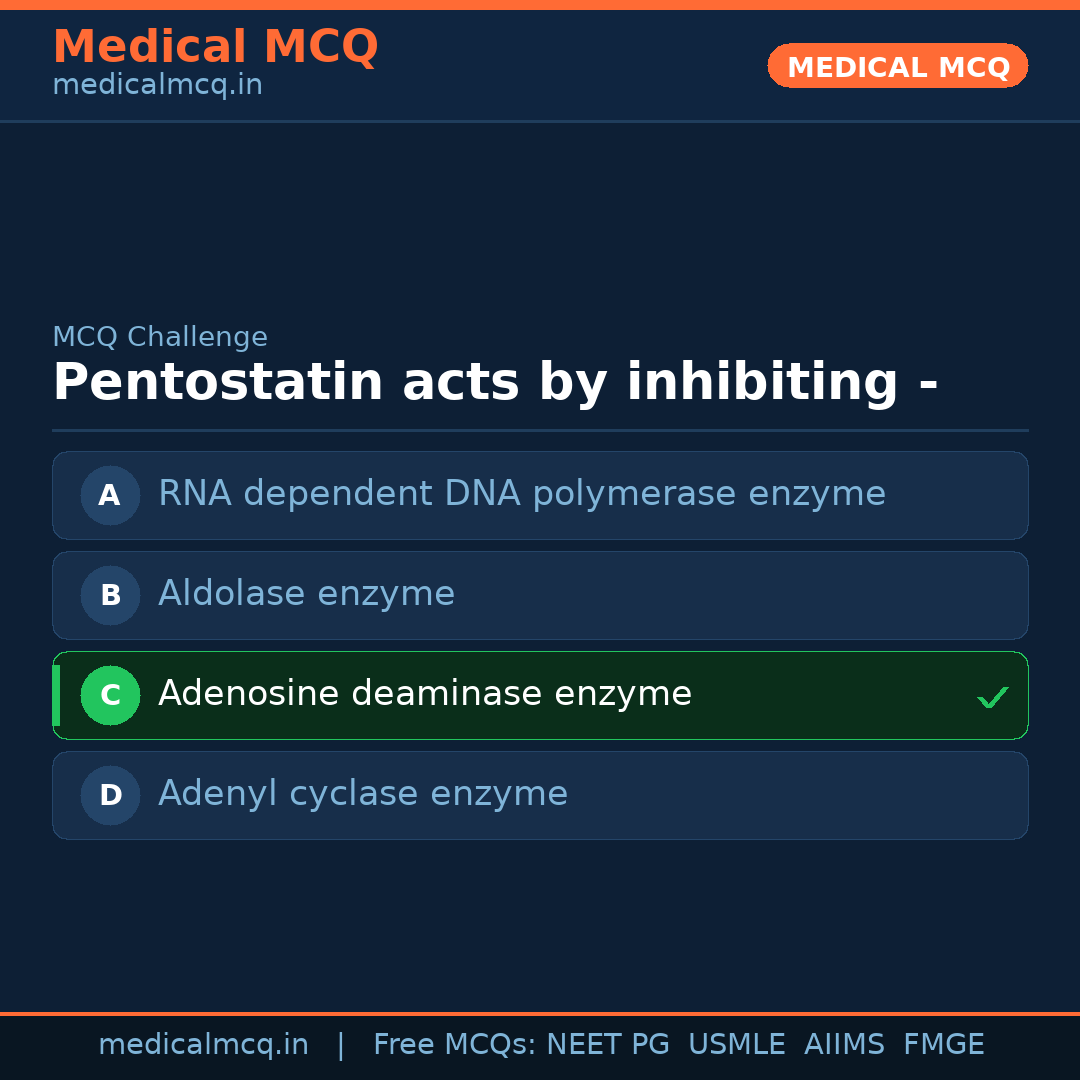Choose Adenosine deaminase enzyme option
1080x1080 pixels.
tap(425, 694)
